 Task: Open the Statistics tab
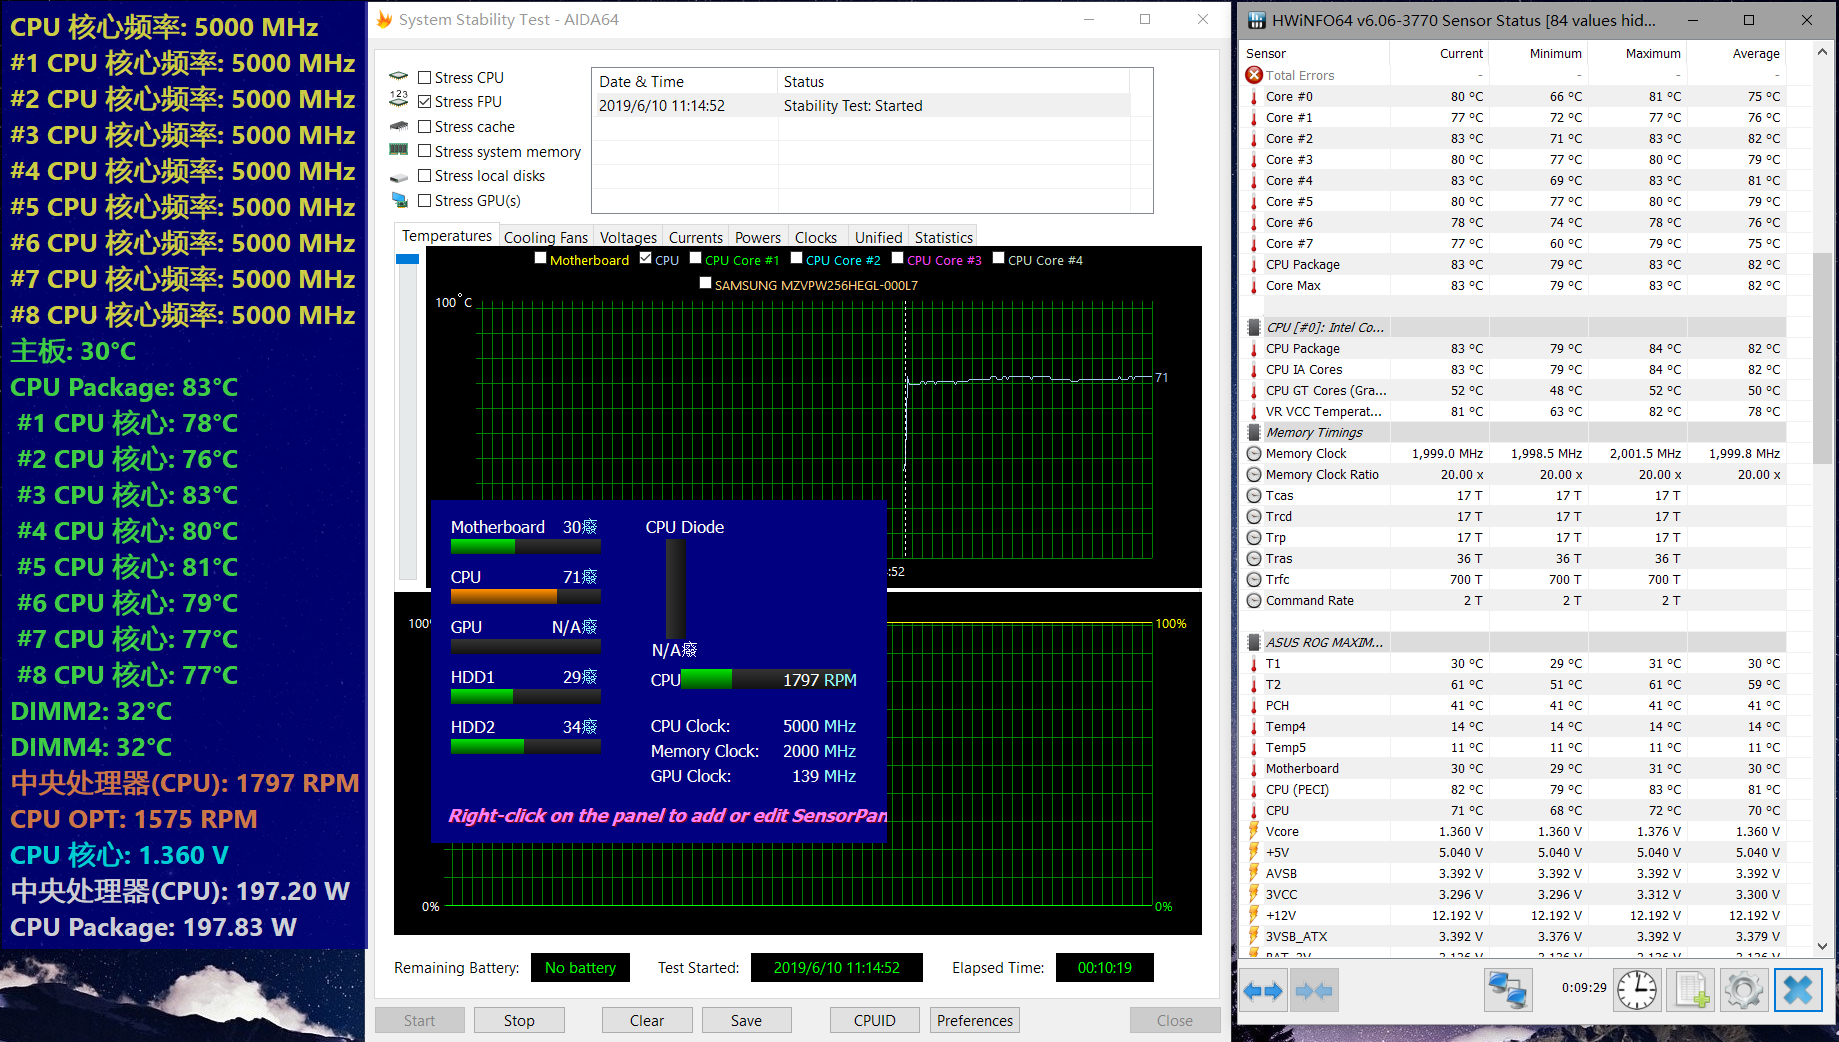pos(943,237)
